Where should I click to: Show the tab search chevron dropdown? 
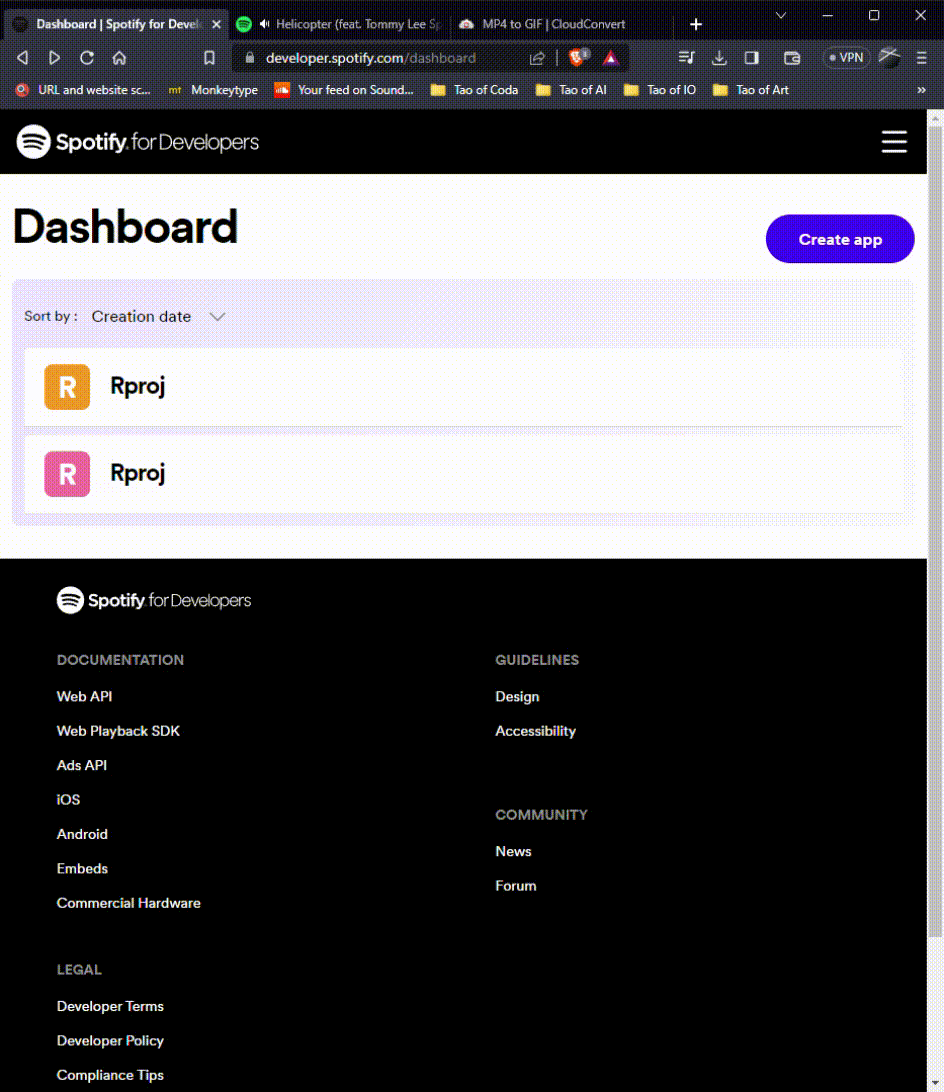(781, 15)
